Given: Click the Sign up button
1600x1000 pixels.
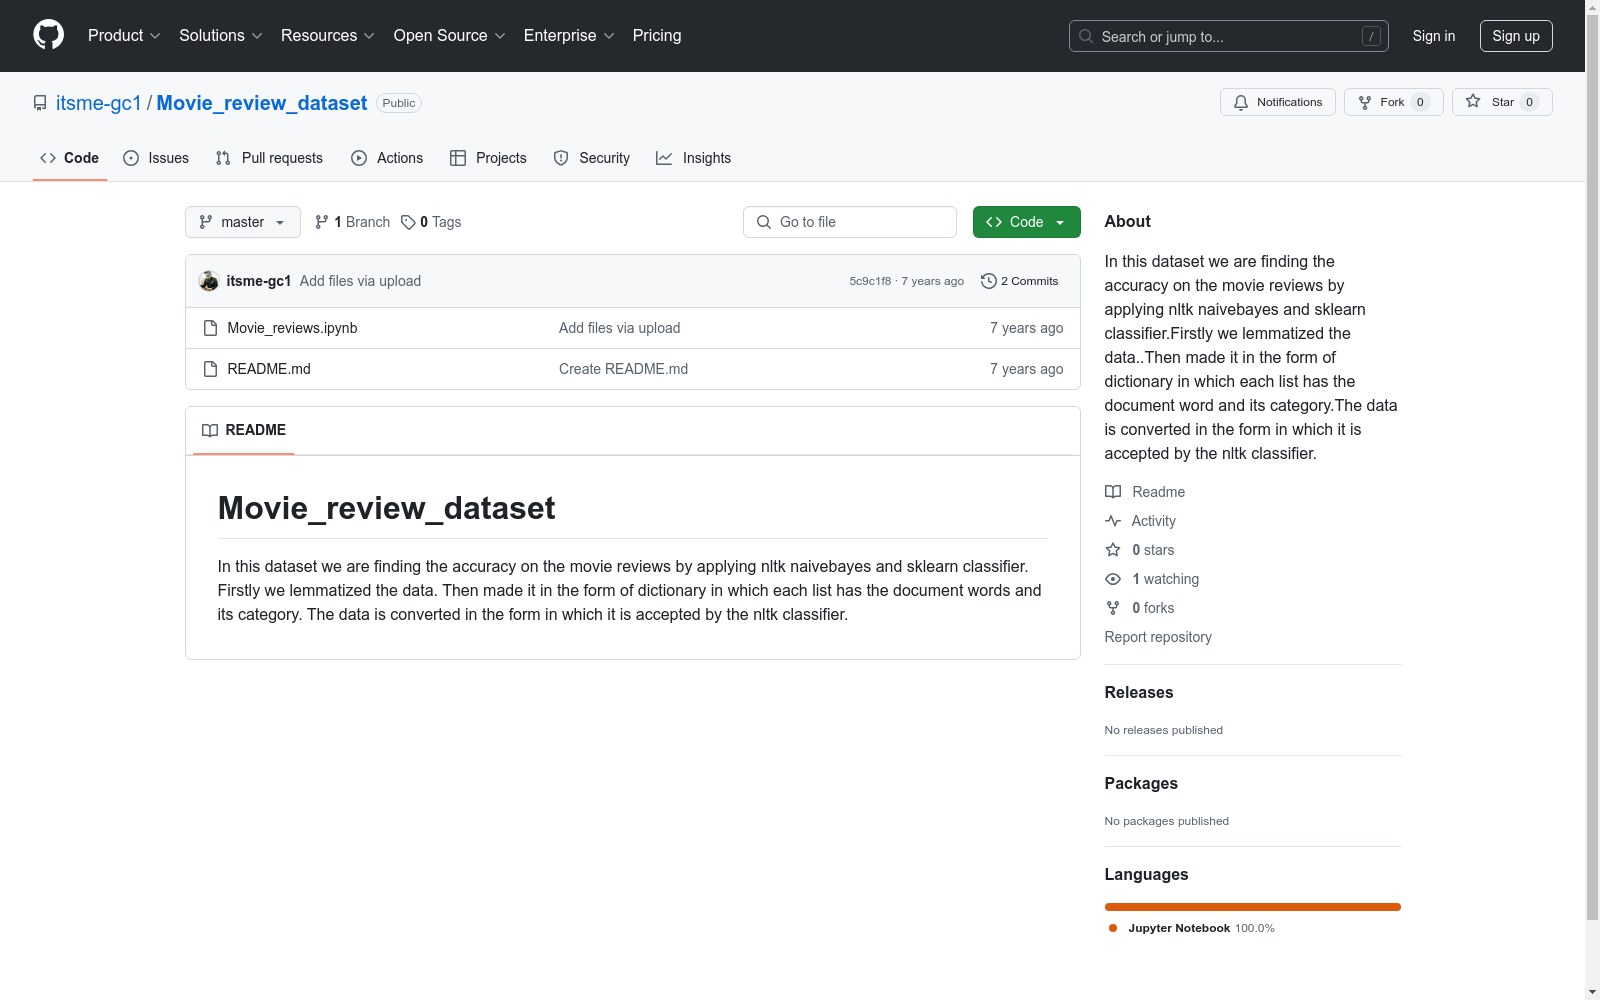Looking at the screenshot, I should point(1516,36).
